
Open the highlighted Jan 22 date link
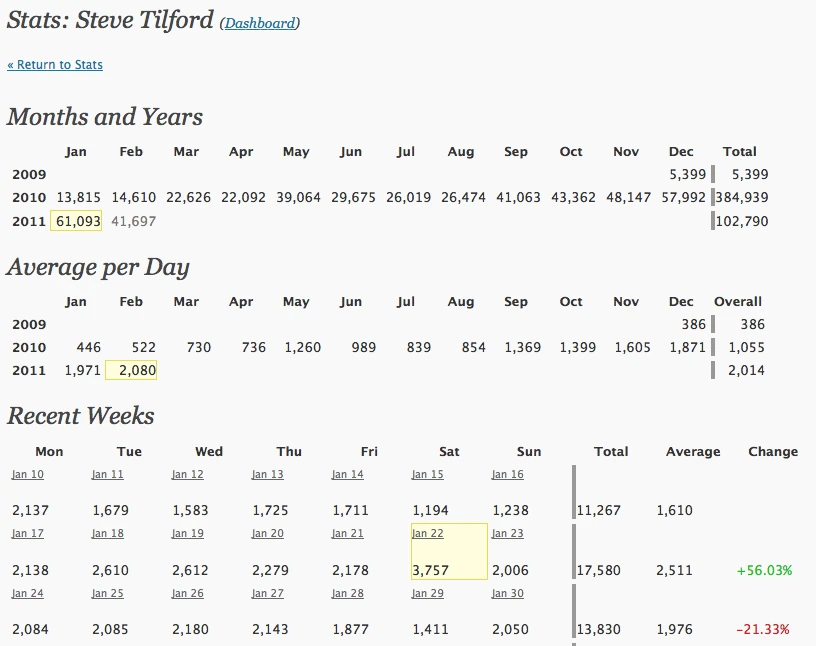(x=427, y=534)
